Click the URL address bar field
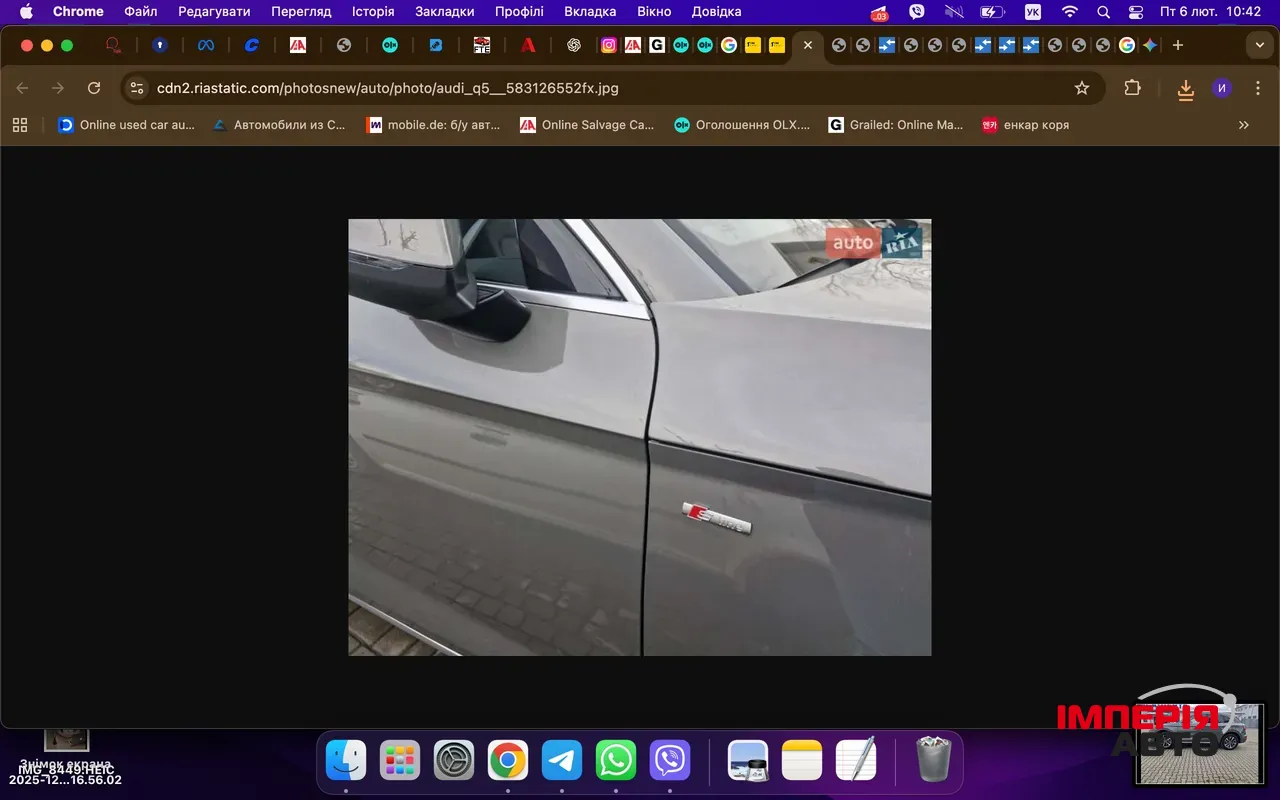Image resolution: width=1280 pixels, height=800 pixels. tap(600, 88)
